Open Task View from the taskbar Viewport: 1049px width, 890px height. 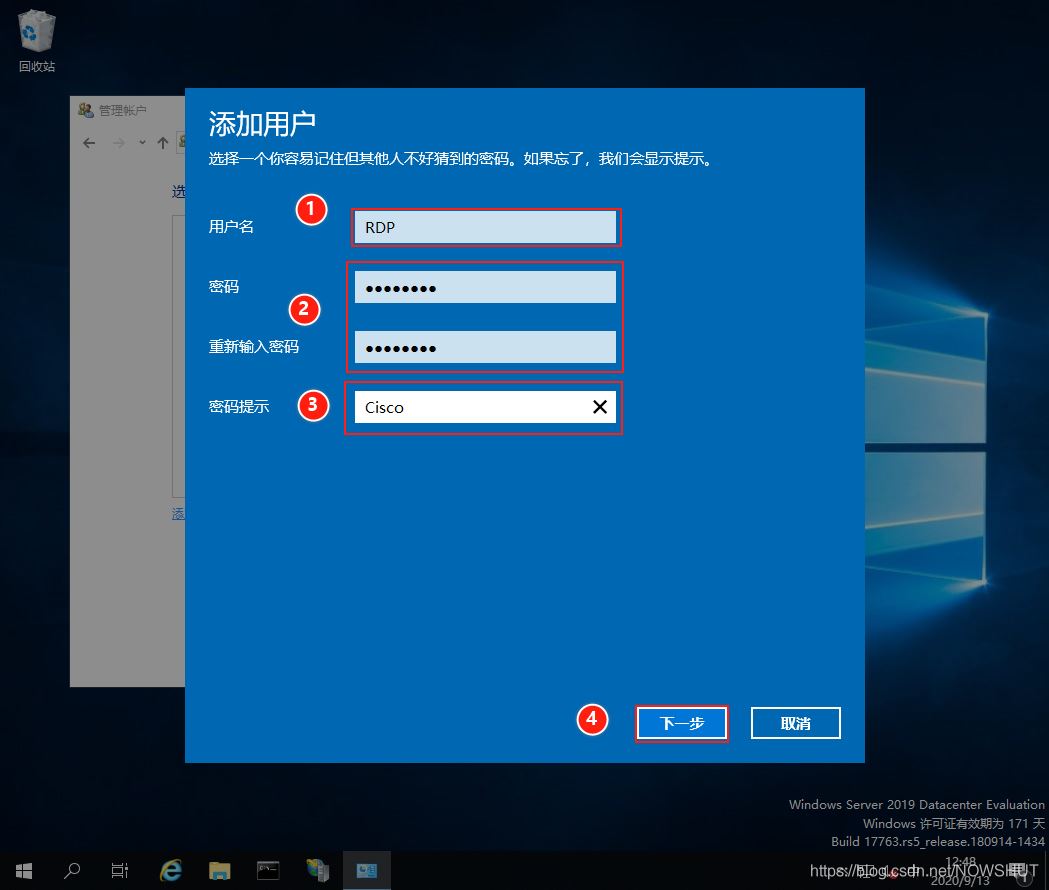coord(120,870)
